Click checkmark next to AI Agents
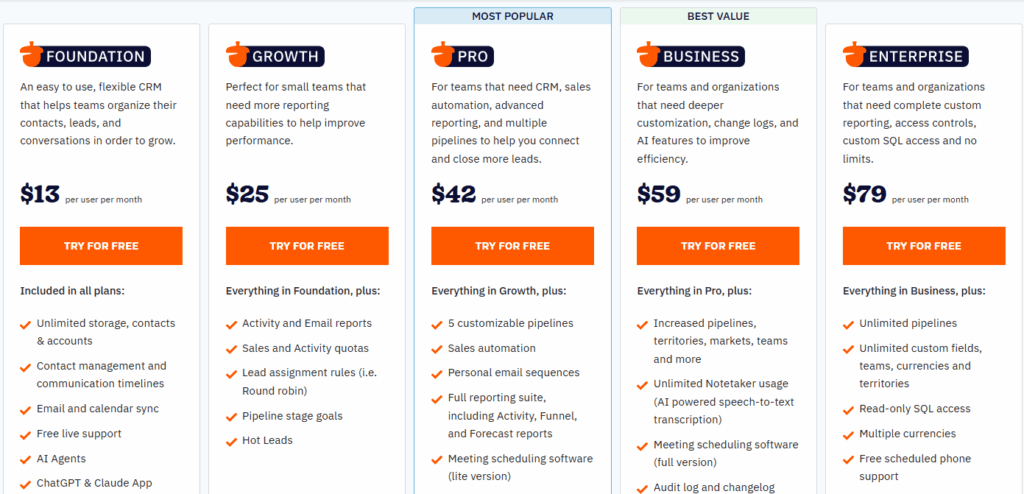 25,460
